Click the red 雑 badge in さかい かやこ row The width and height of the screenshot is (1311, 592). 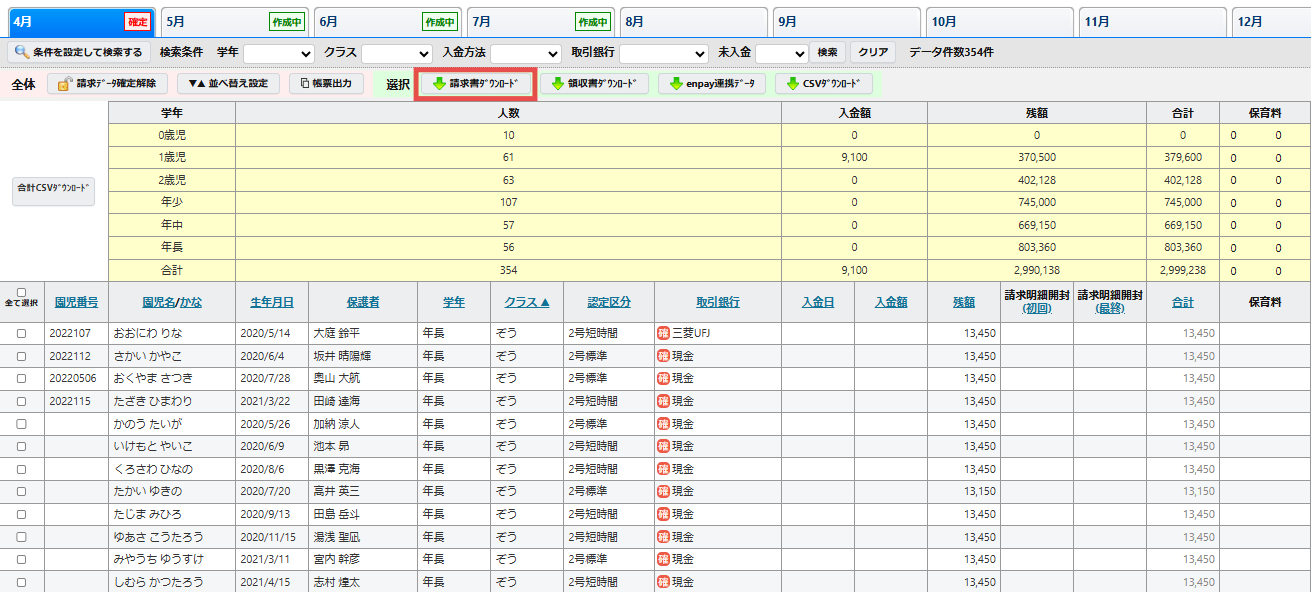662,356
